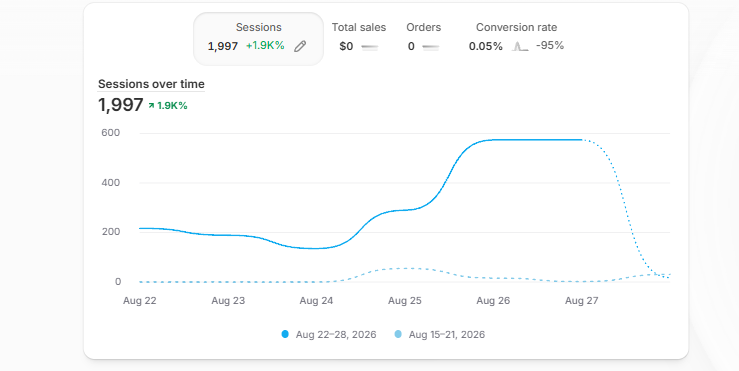
Task: Click the pencil edit icon beside Sessions
Action: pyautogui.click(x=300, y=46)
